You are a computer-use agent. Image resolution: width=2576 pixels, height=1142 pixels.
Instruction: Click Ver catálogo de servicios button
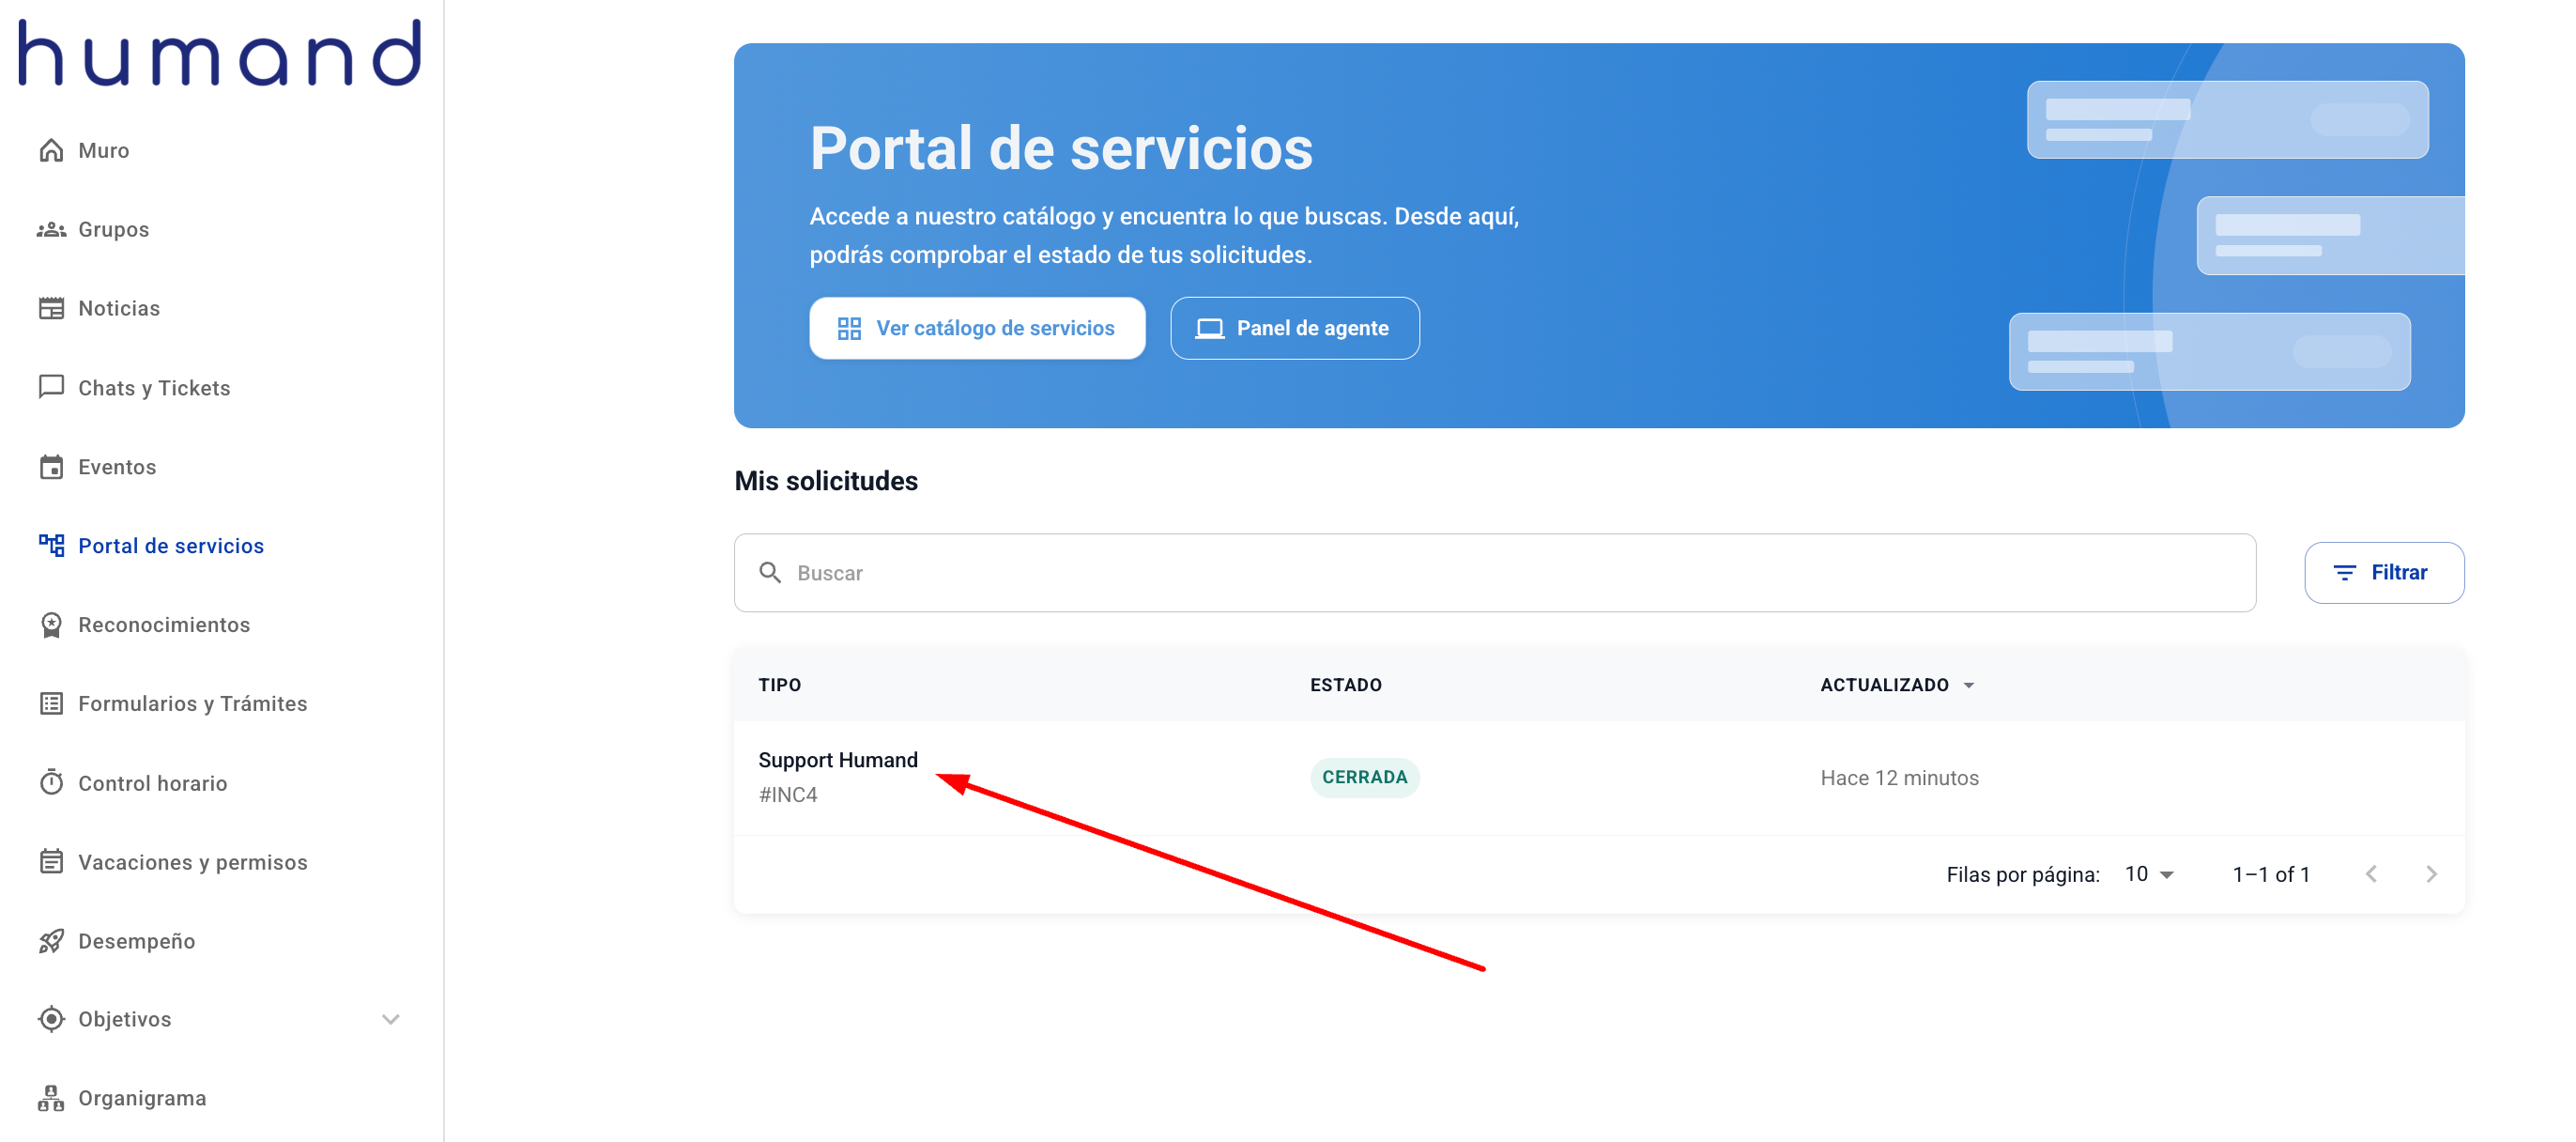976,328
